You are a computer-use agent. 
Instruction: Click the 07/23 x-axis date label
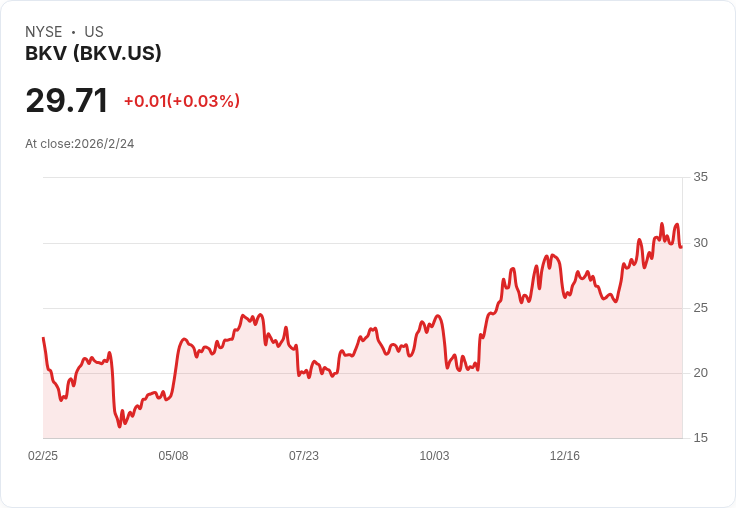pos(304,456)
